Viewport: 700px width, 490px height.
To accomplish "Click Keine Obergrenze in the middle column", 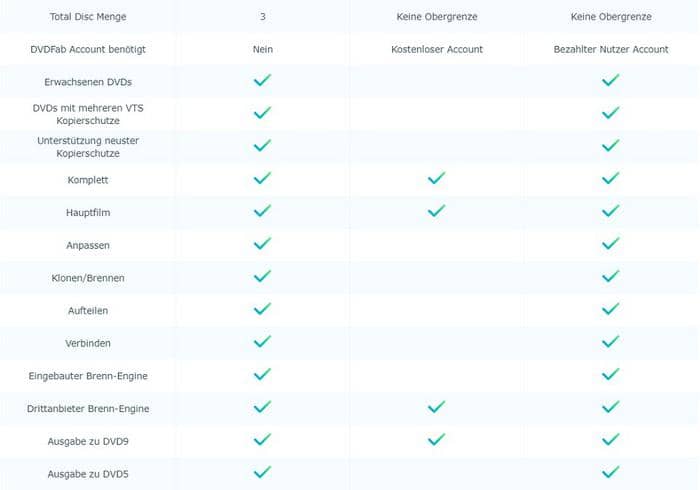I will pyautogui.click(x=437, y=17).
